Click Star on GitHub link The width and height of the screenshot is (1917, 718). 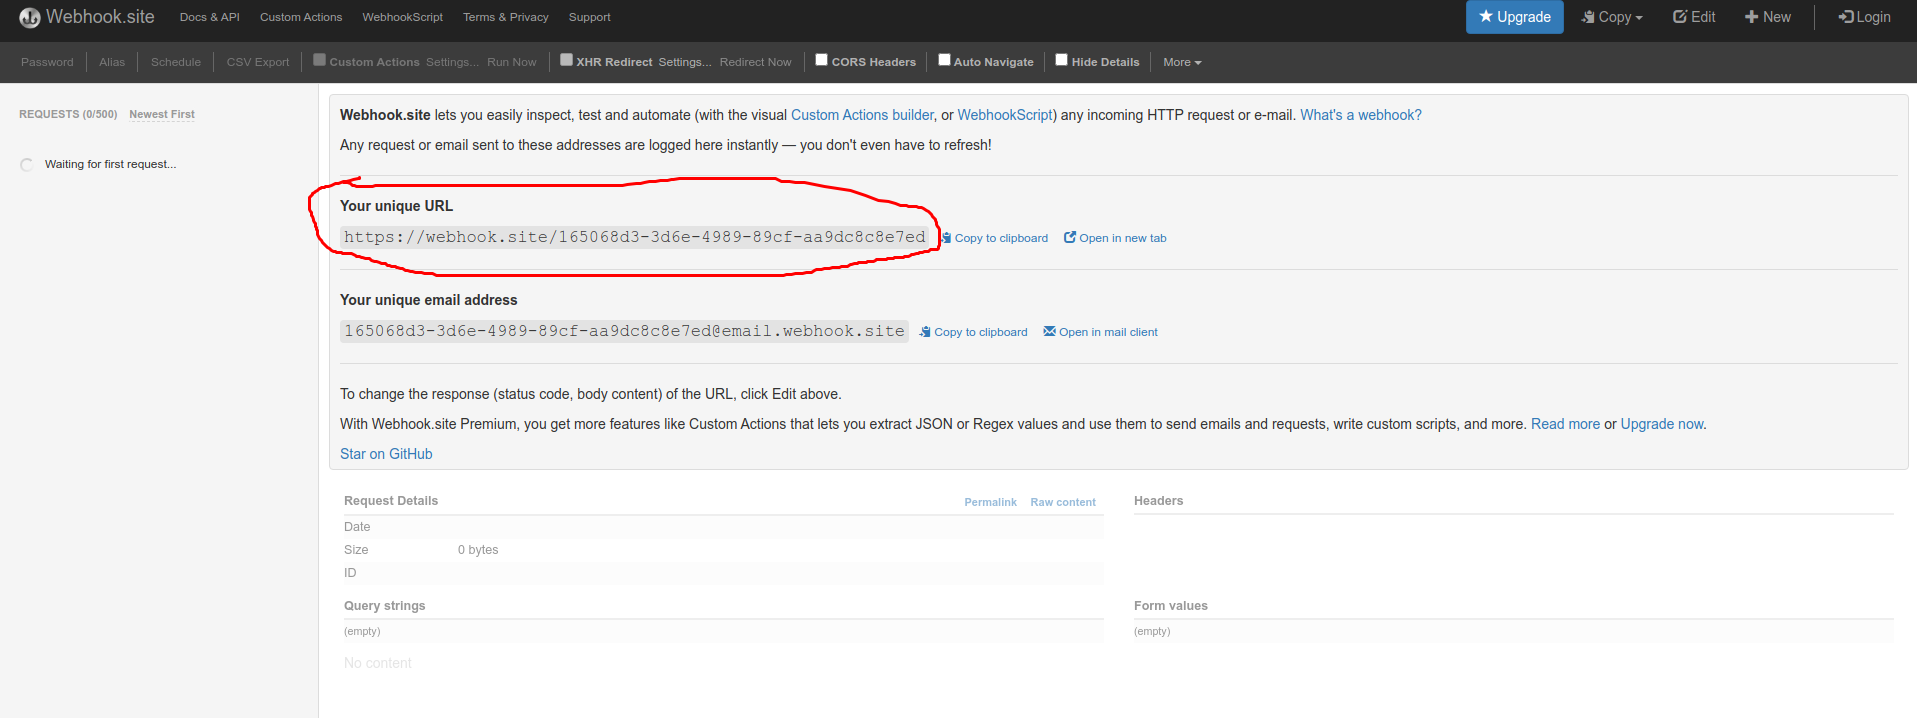click(386, 454)
